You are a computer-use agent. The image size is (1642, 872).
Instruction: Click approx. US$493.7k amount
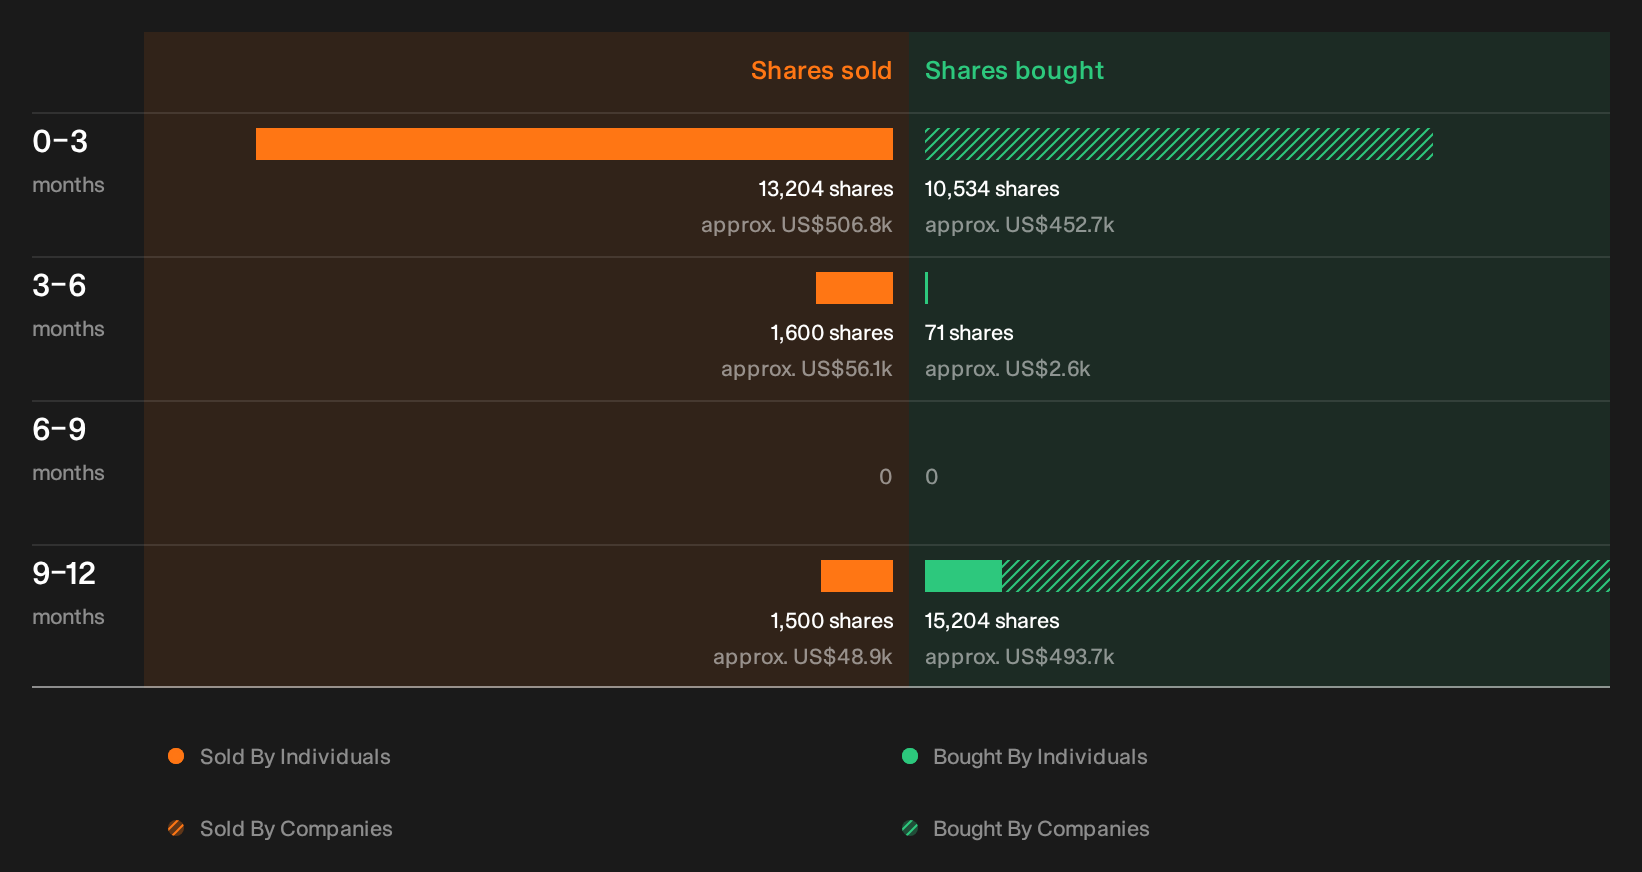(1019, 657)
